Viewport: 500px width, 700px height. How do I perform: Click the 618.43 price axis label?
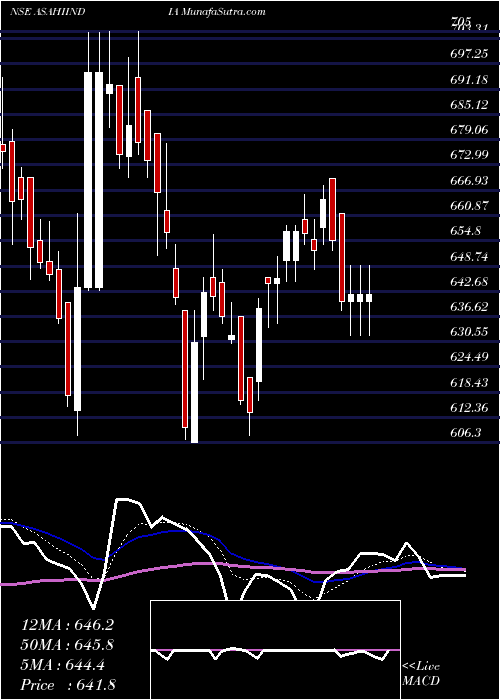pos(467,383)
